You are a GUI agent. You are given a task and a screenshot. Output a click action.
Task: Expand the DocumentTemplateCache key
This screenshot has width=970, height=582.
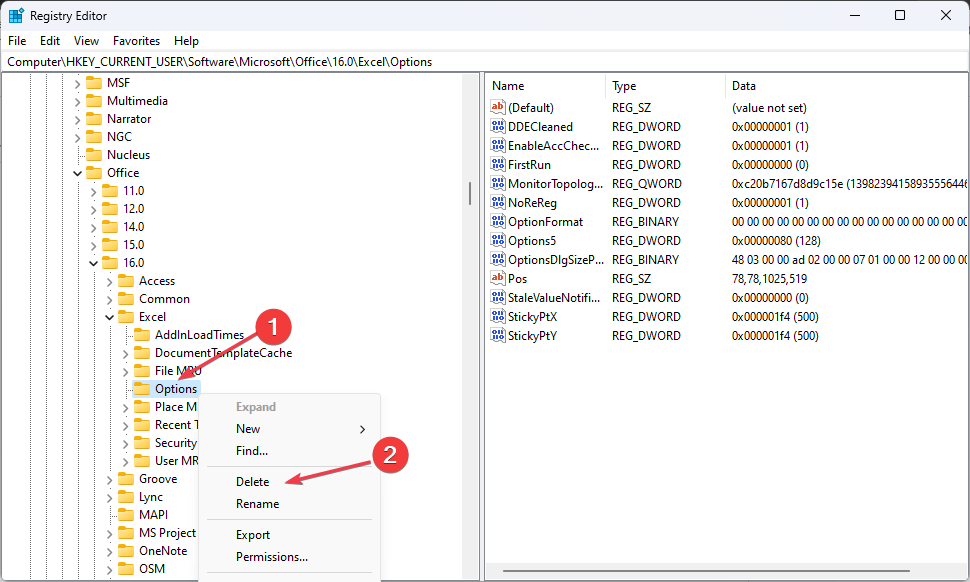pyautogui.click(x=125, y=353)
